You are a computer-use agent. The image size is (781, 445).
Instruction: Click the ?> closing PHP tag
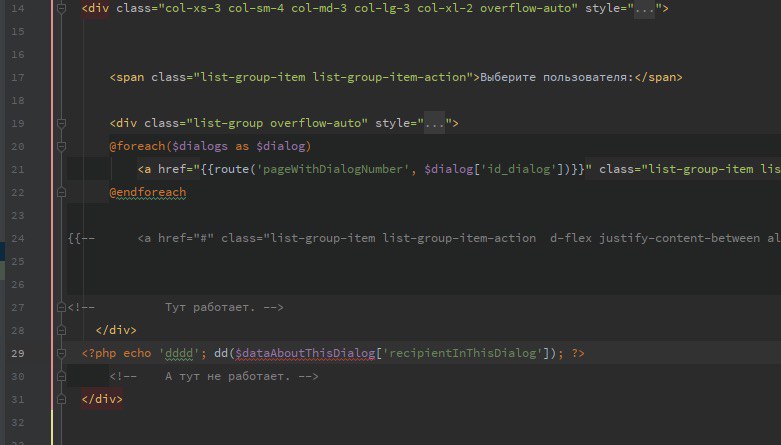tap(578, 353)
